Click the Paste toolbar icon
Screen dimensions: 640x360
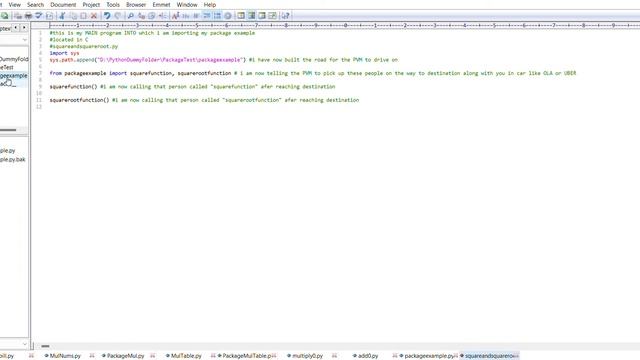click(83, 16)
